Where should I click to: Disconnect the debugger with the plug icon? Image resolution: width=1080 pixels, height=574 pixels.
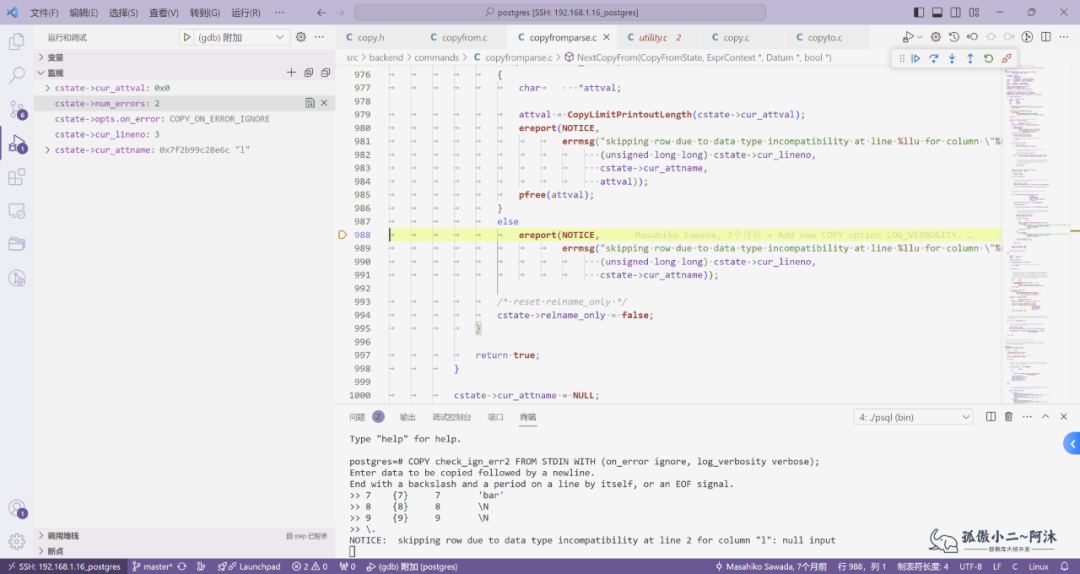1006,59
